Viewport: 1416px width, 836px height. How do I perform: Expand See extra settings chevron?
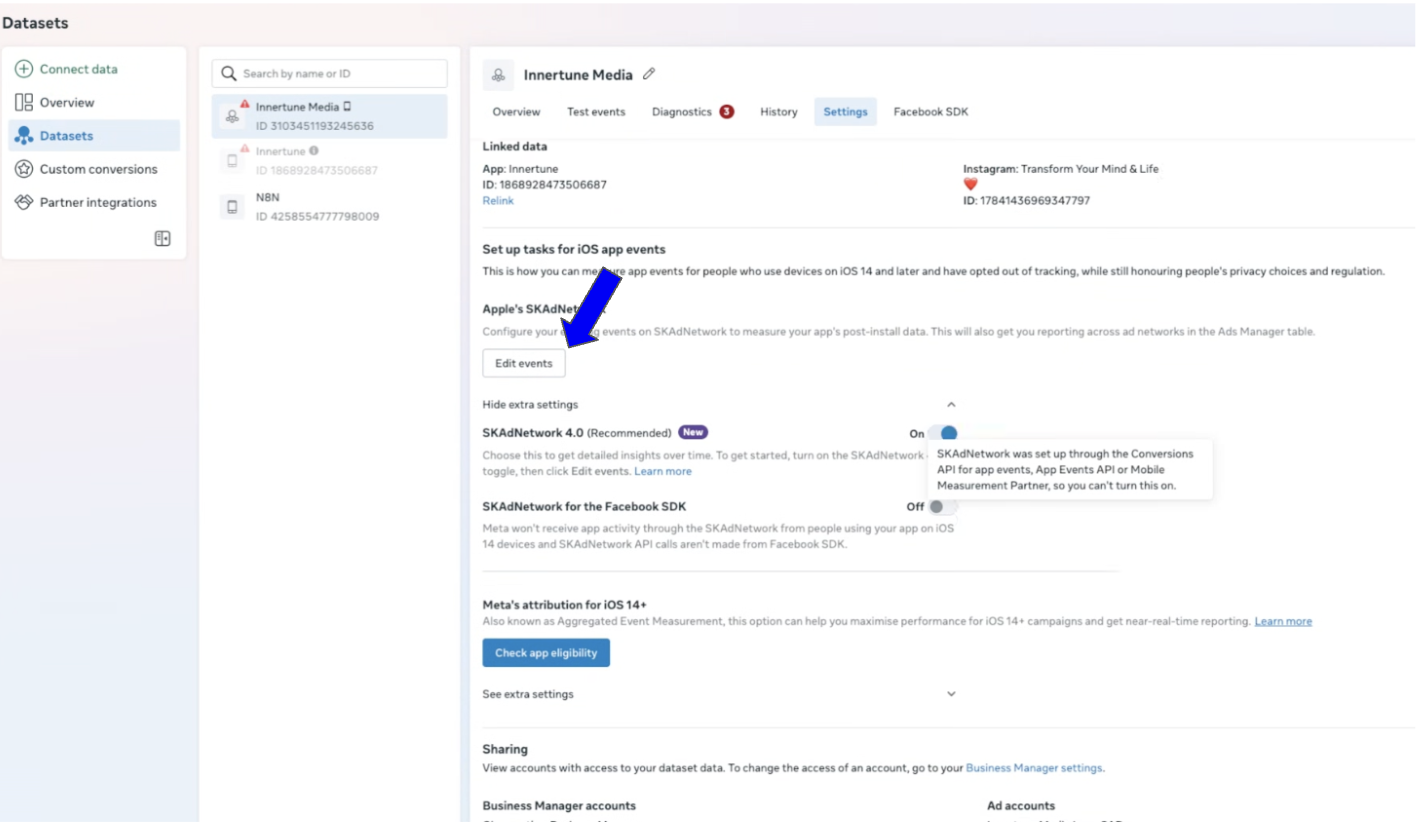951,694
